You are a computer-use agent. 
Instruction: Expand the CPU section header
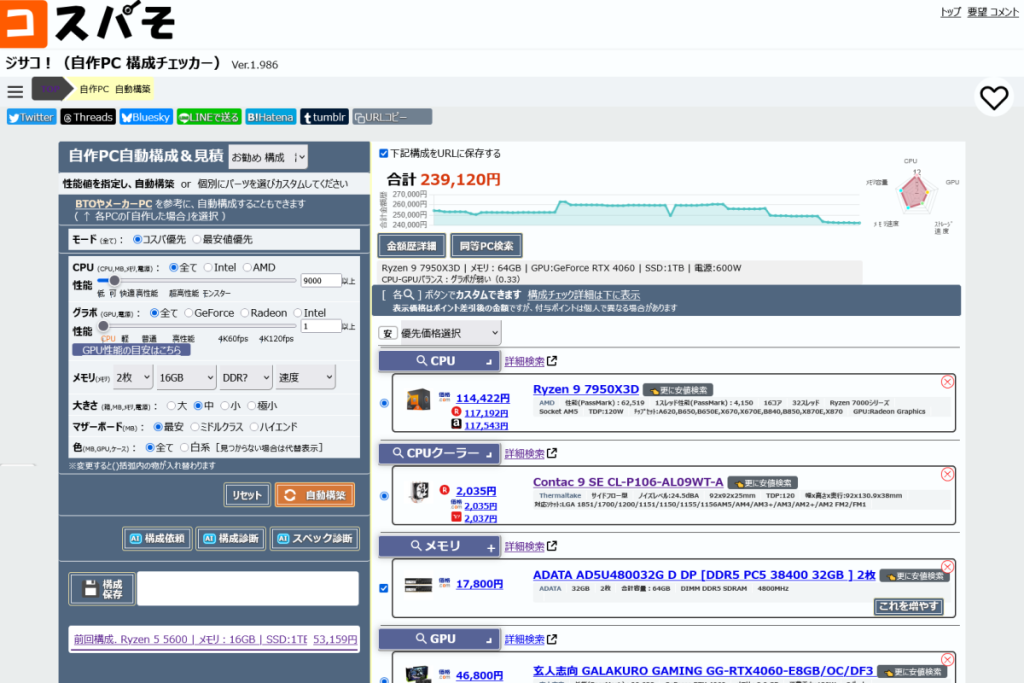click(439, 361)
